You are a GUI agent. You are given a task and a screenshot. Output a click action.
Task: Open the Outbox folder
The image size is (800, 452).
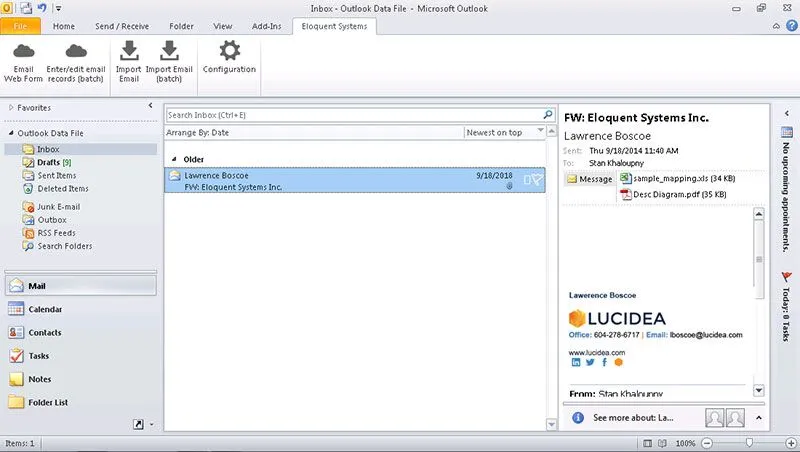[45, 220]
